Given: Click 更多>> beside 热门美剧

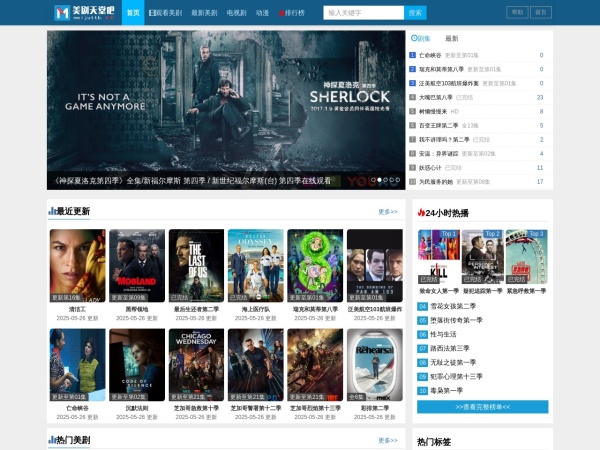Looking at the screenshot, I should pyautogui.click(x=388, y=440).
